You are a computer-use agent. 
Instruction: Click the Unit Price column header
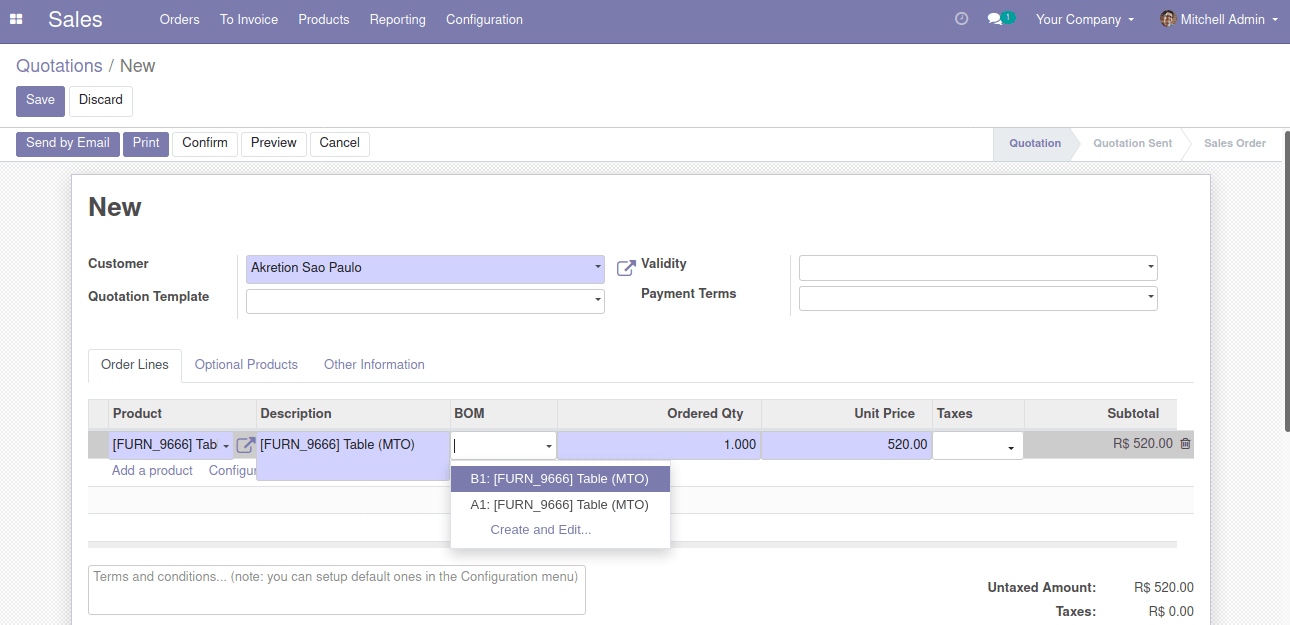(x=847, y=414)
